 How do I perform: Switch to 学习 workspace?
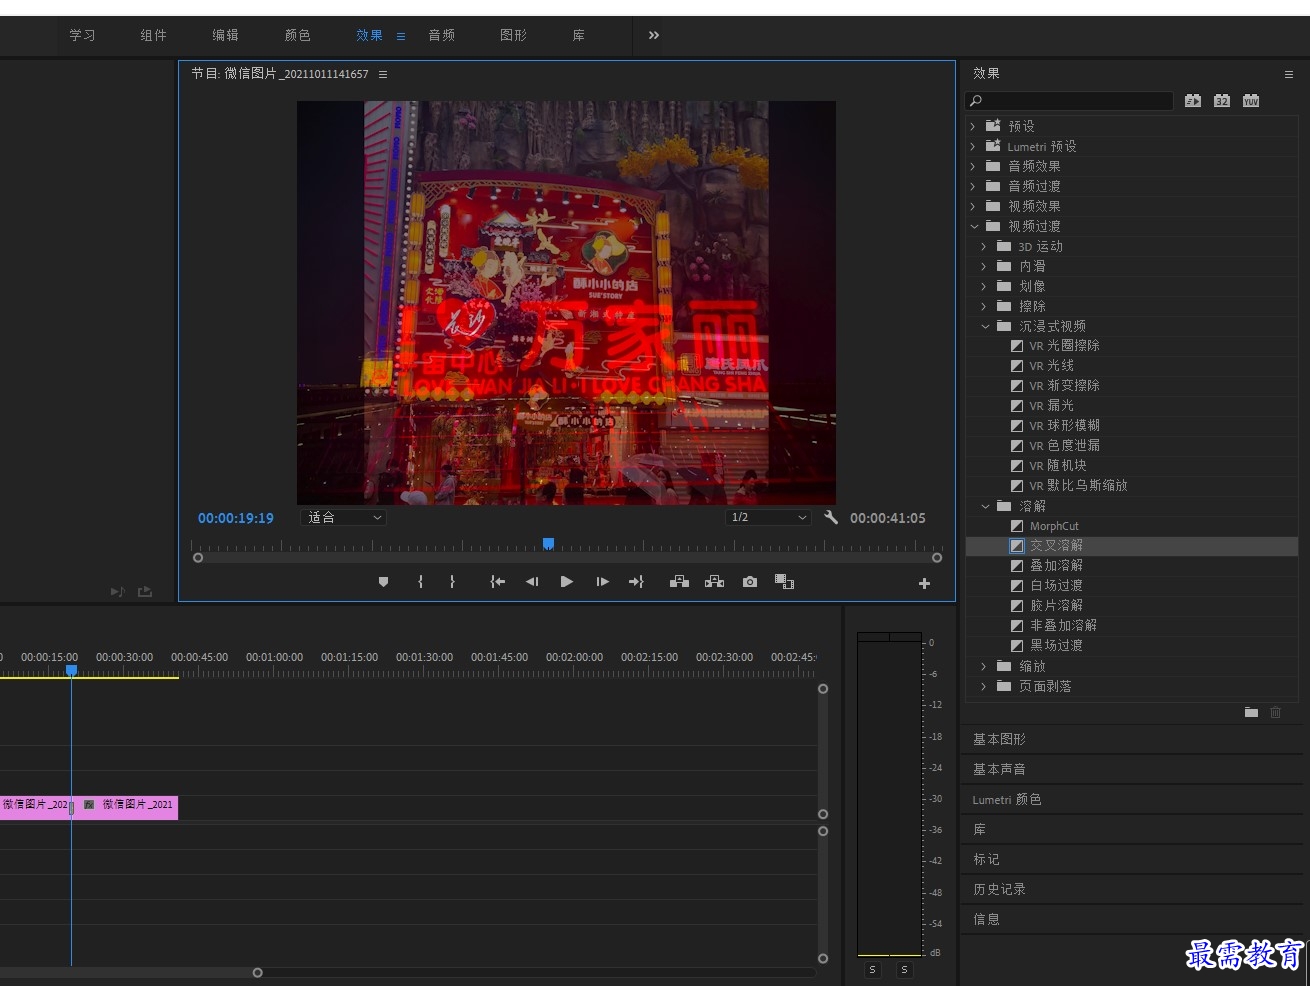click(82, 35)
